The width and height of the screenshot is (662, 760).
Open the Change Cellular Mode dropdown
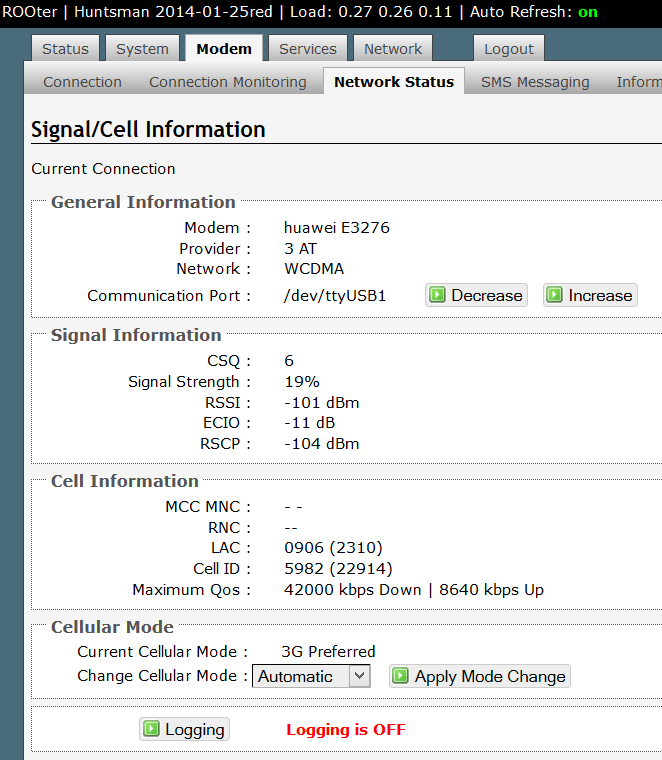click(x=311, y=676)
